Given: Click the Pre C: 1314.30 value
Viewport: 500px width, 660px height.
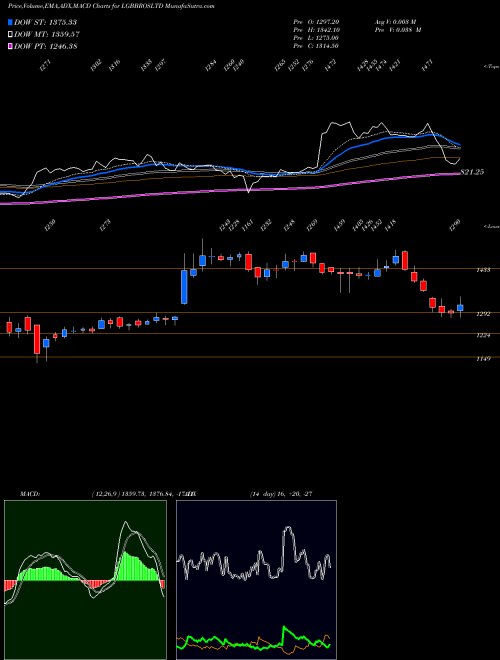Looking at the screenshot, I should [x=316, y=46].
